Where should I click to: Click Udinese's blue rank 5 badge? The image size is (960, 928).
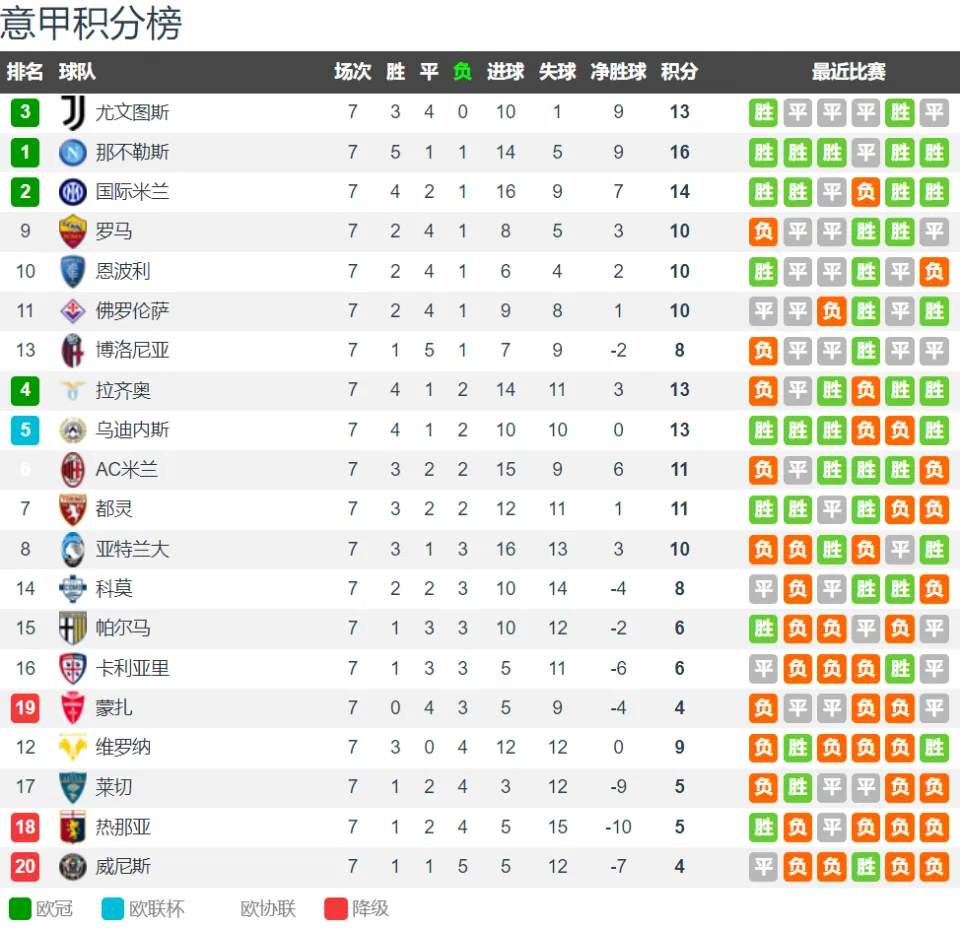pos(25,430)
